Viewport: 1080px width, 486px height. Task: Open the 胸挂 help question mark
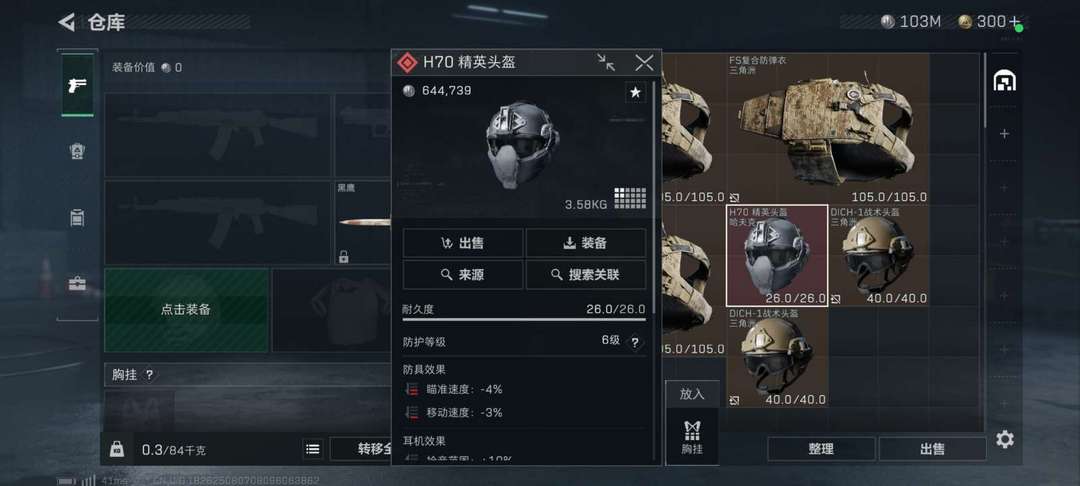pos(149,375)
